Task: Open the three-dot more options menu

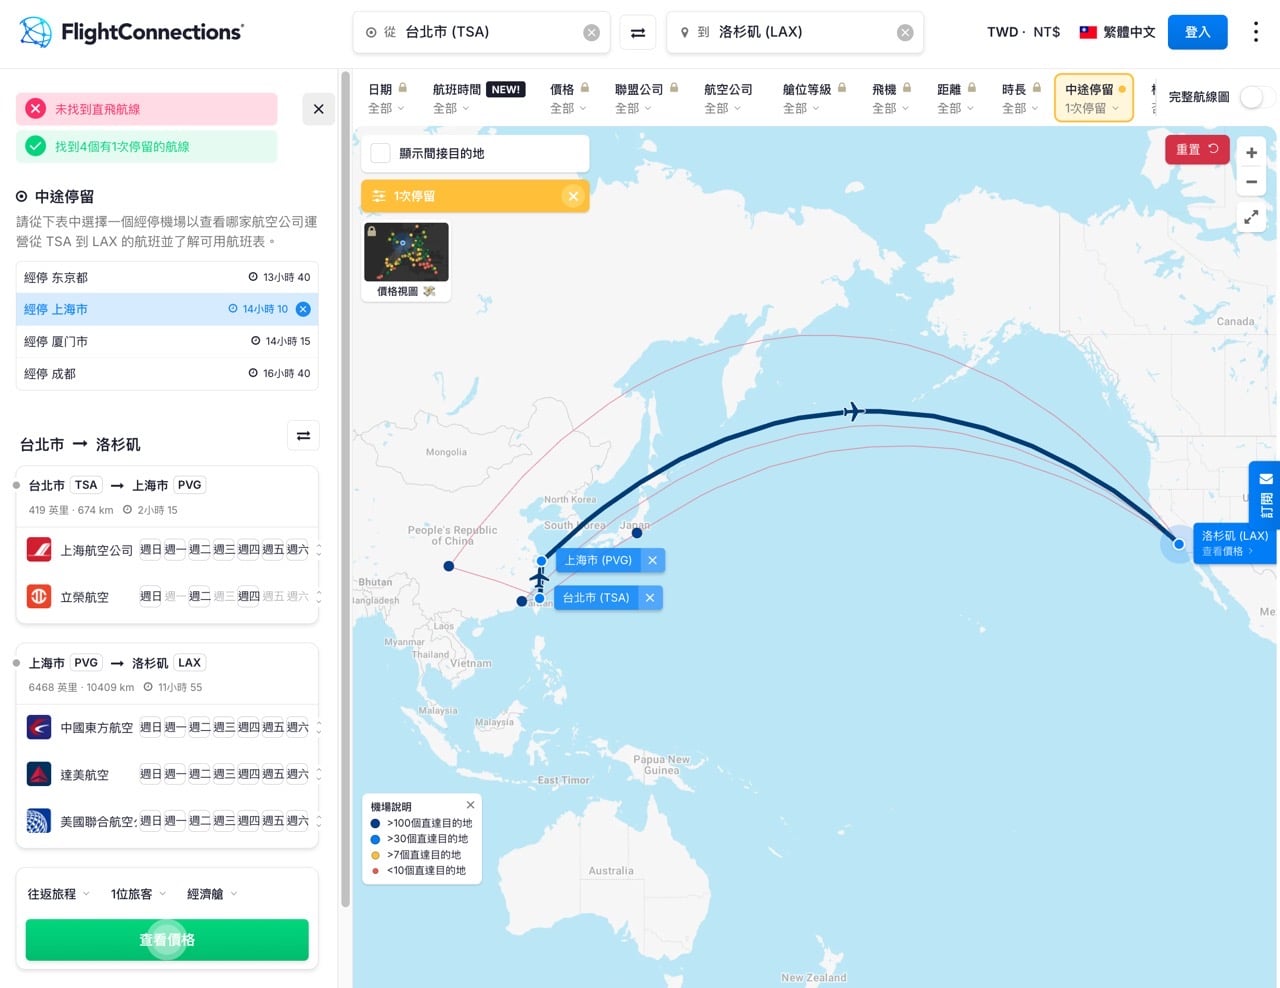Action: pos(1256,32)
